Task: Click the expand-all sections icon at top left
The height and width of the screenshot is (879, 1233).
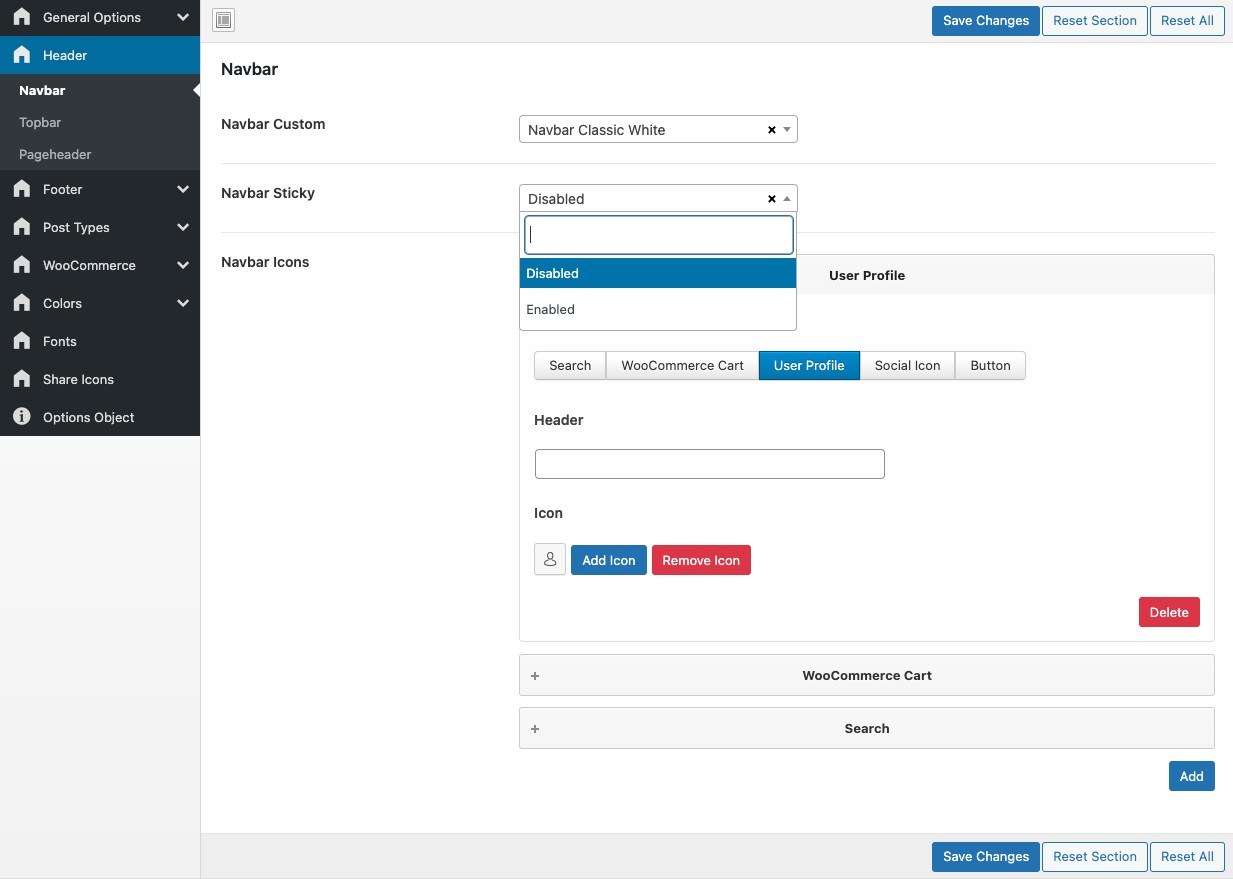Action: coord(223,20)
